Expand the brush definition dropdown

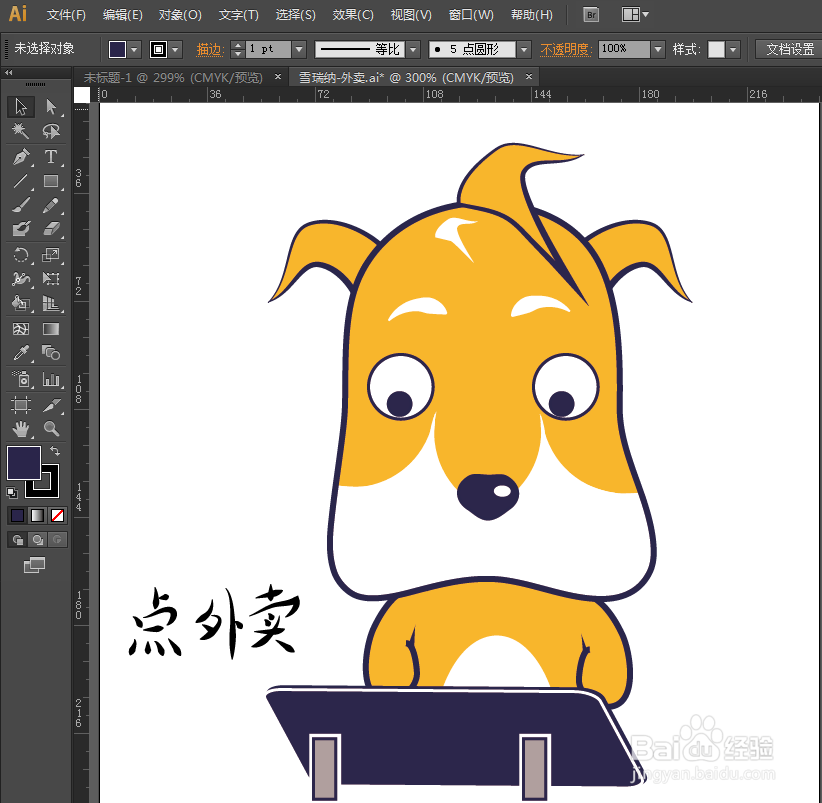click(522, 48)
